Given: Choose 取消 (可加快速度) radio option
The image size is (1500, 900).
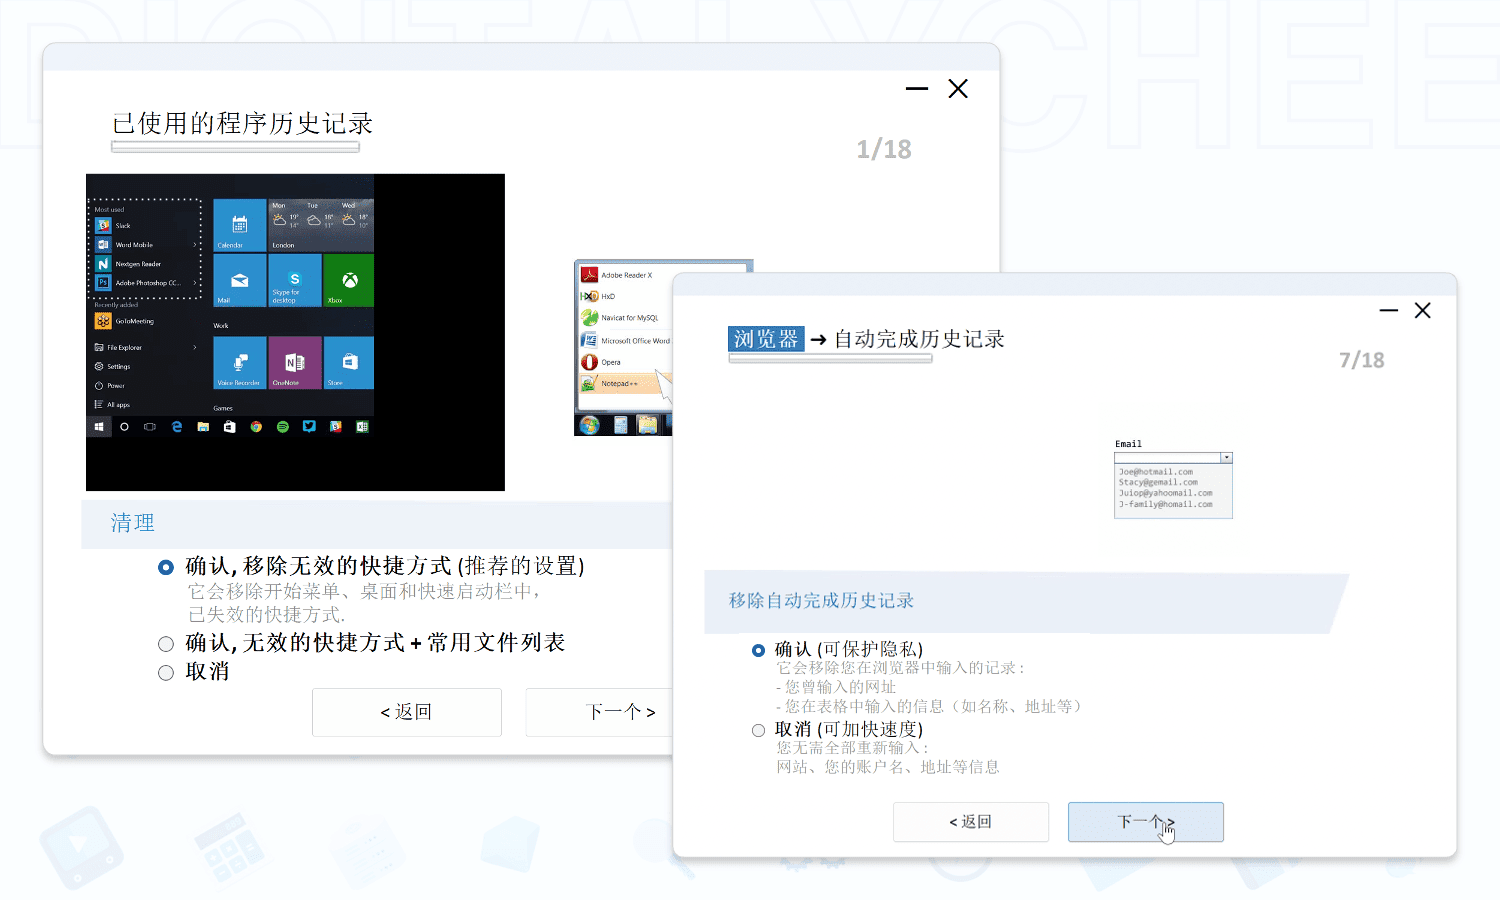Looking at the screenshot, I should click(758, 730).
